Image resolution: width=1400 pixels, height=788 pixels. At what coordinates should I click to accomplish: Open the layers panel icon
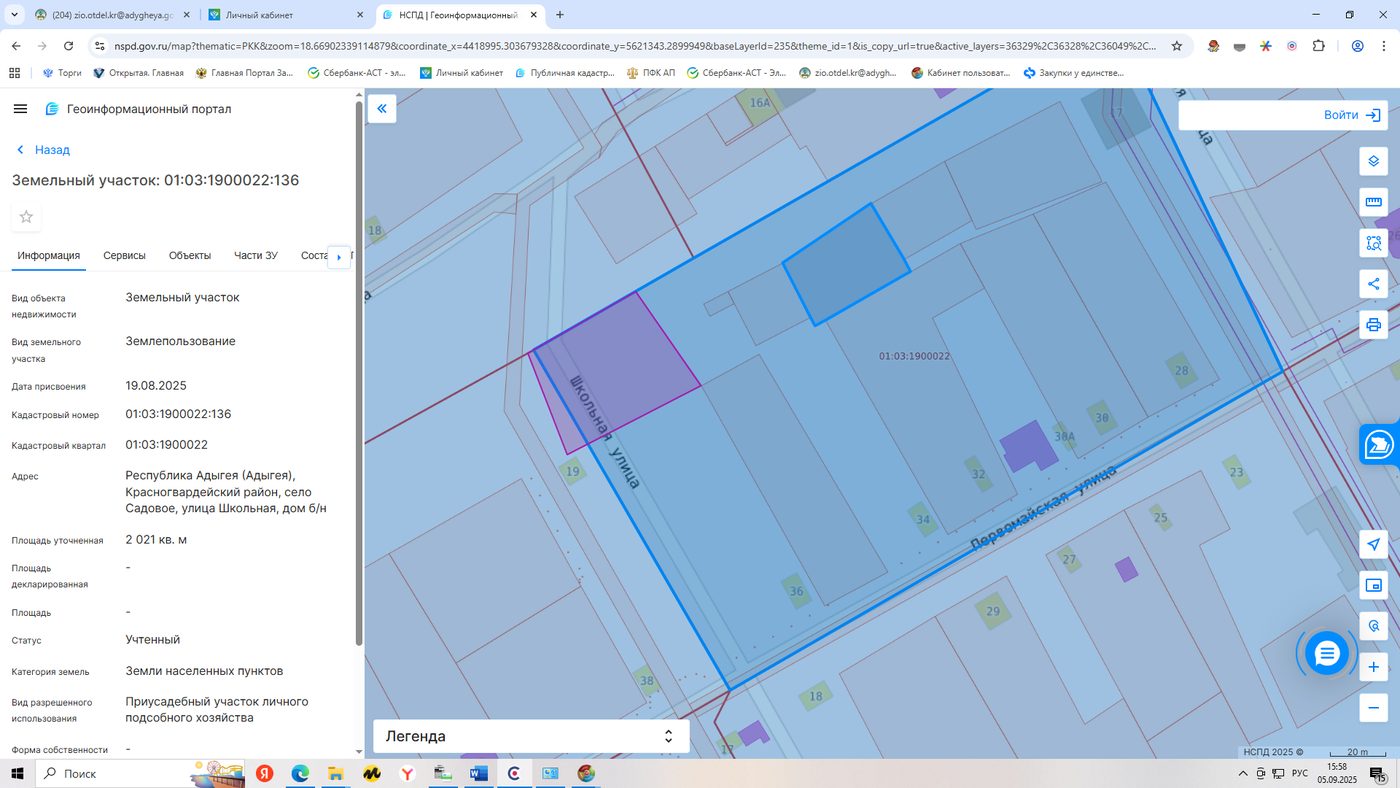(x=1373, y=161)
